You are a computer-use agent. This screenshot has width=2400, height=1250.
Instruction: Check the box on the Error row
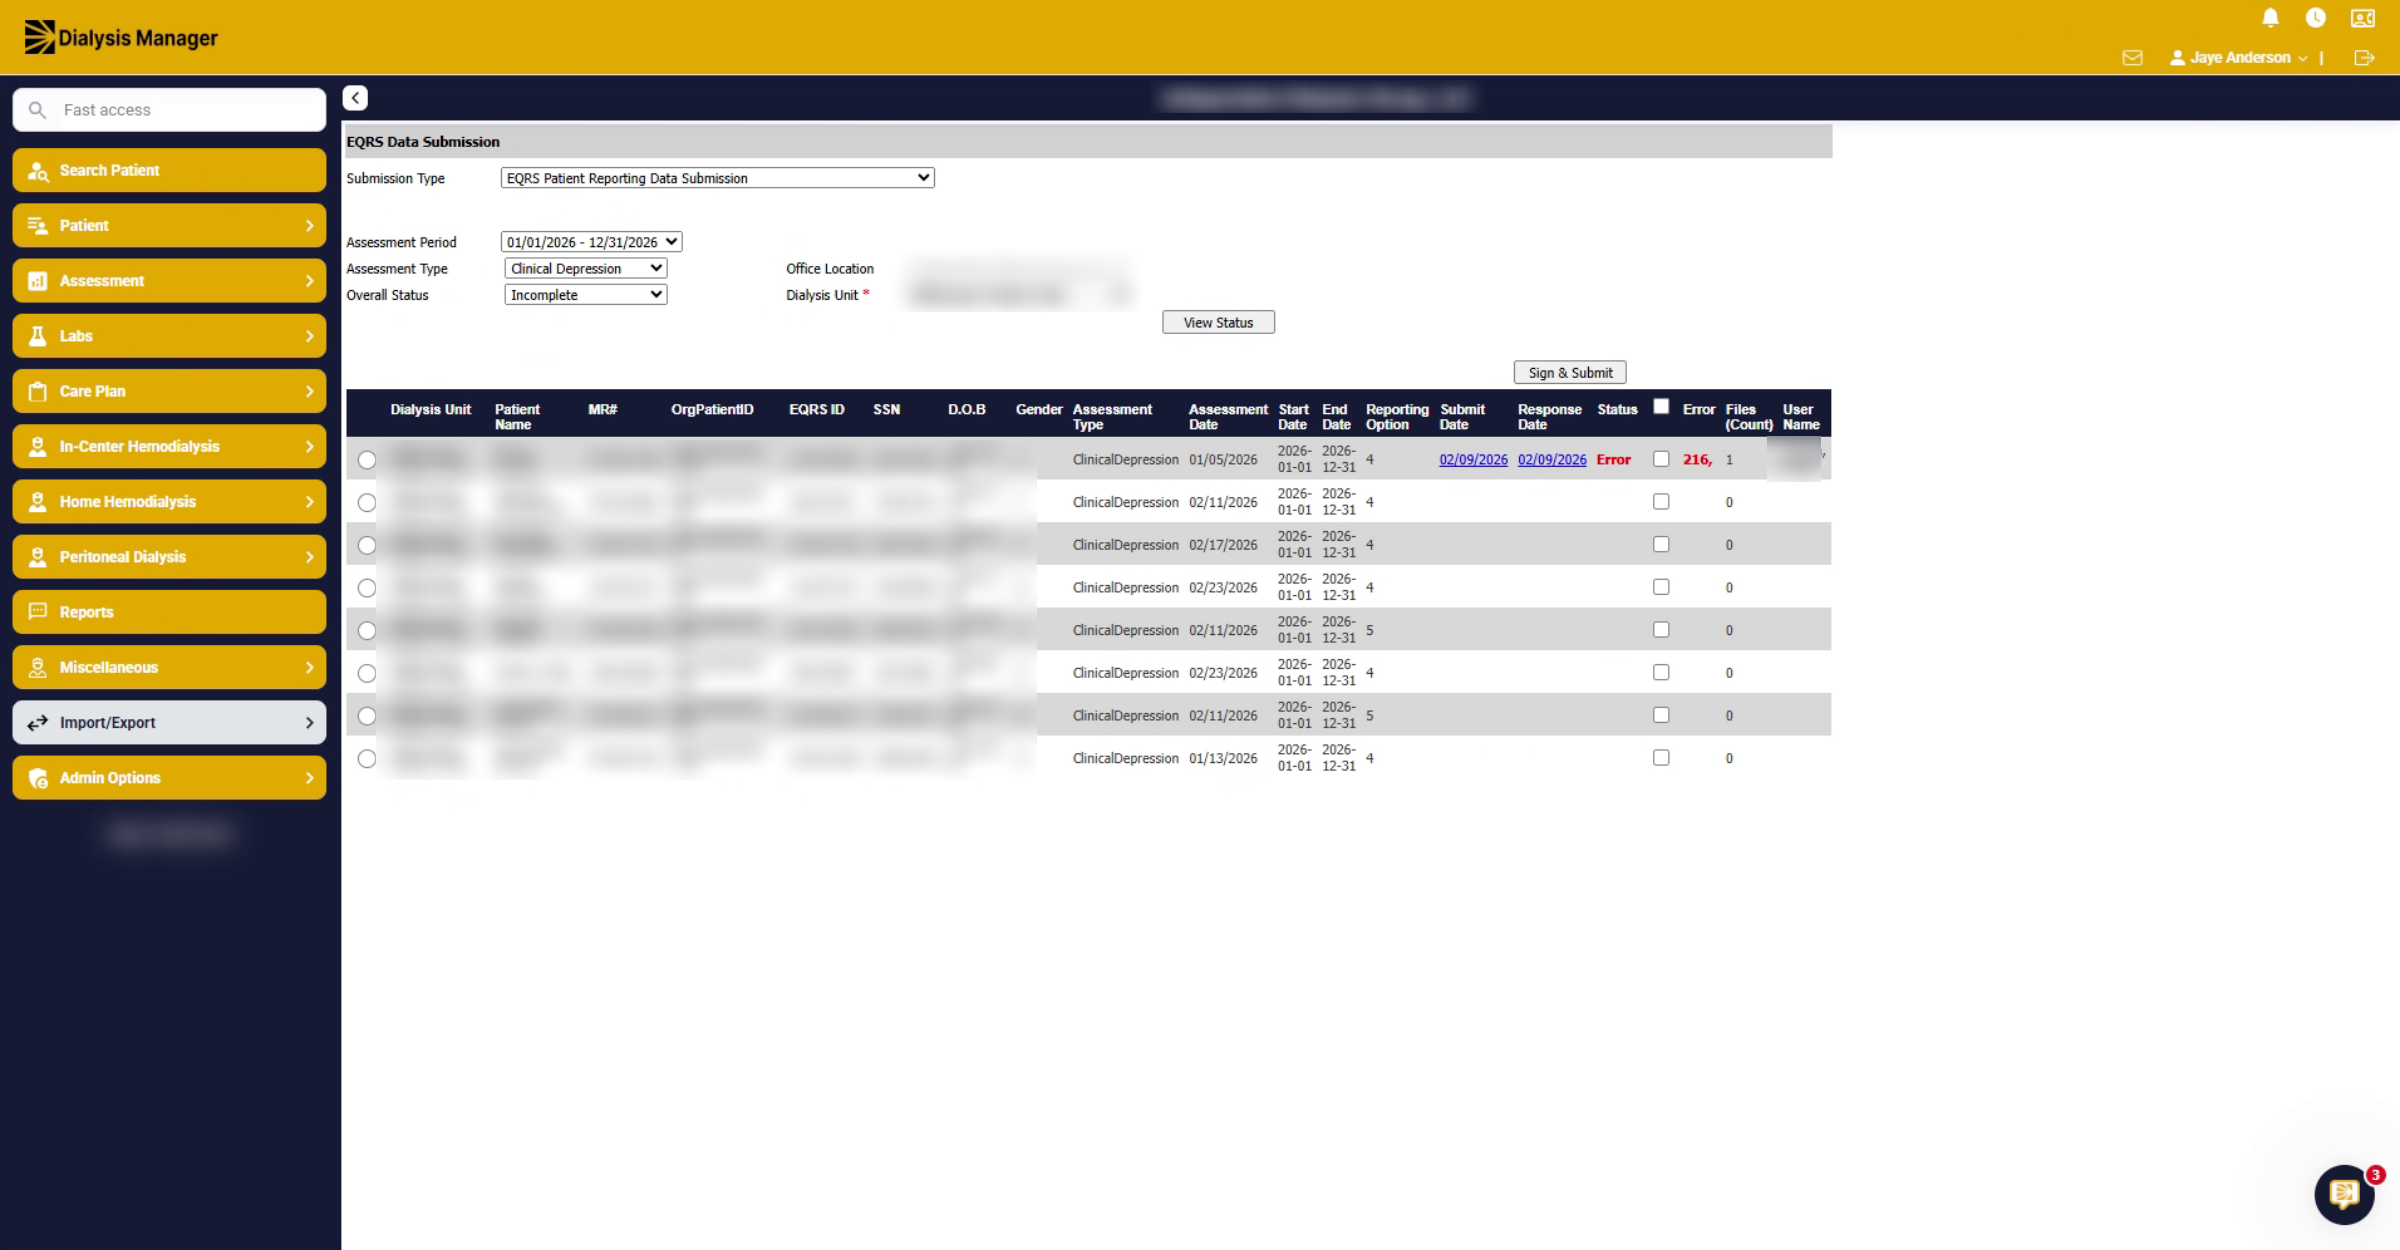1661,459
